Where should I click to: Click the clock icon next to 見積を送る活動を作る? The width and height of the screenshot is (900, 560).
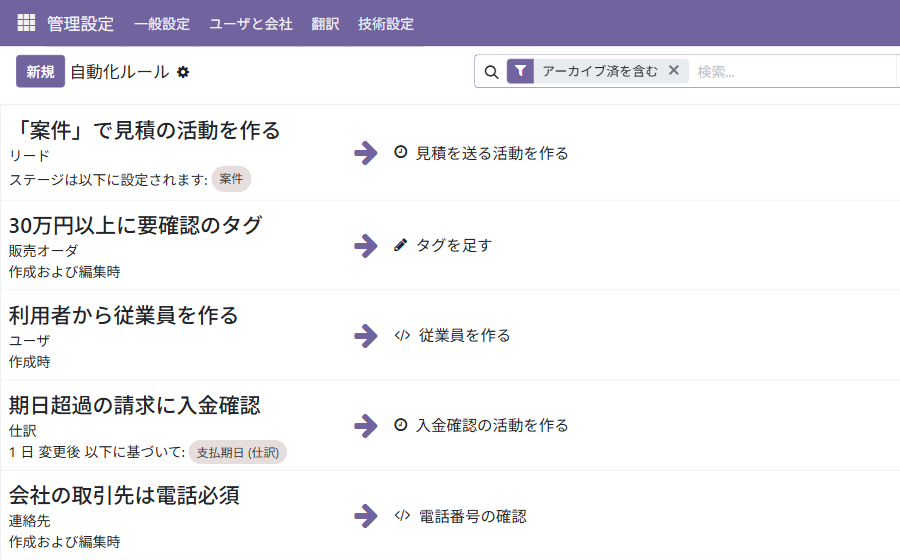click(x=401, y=152)
